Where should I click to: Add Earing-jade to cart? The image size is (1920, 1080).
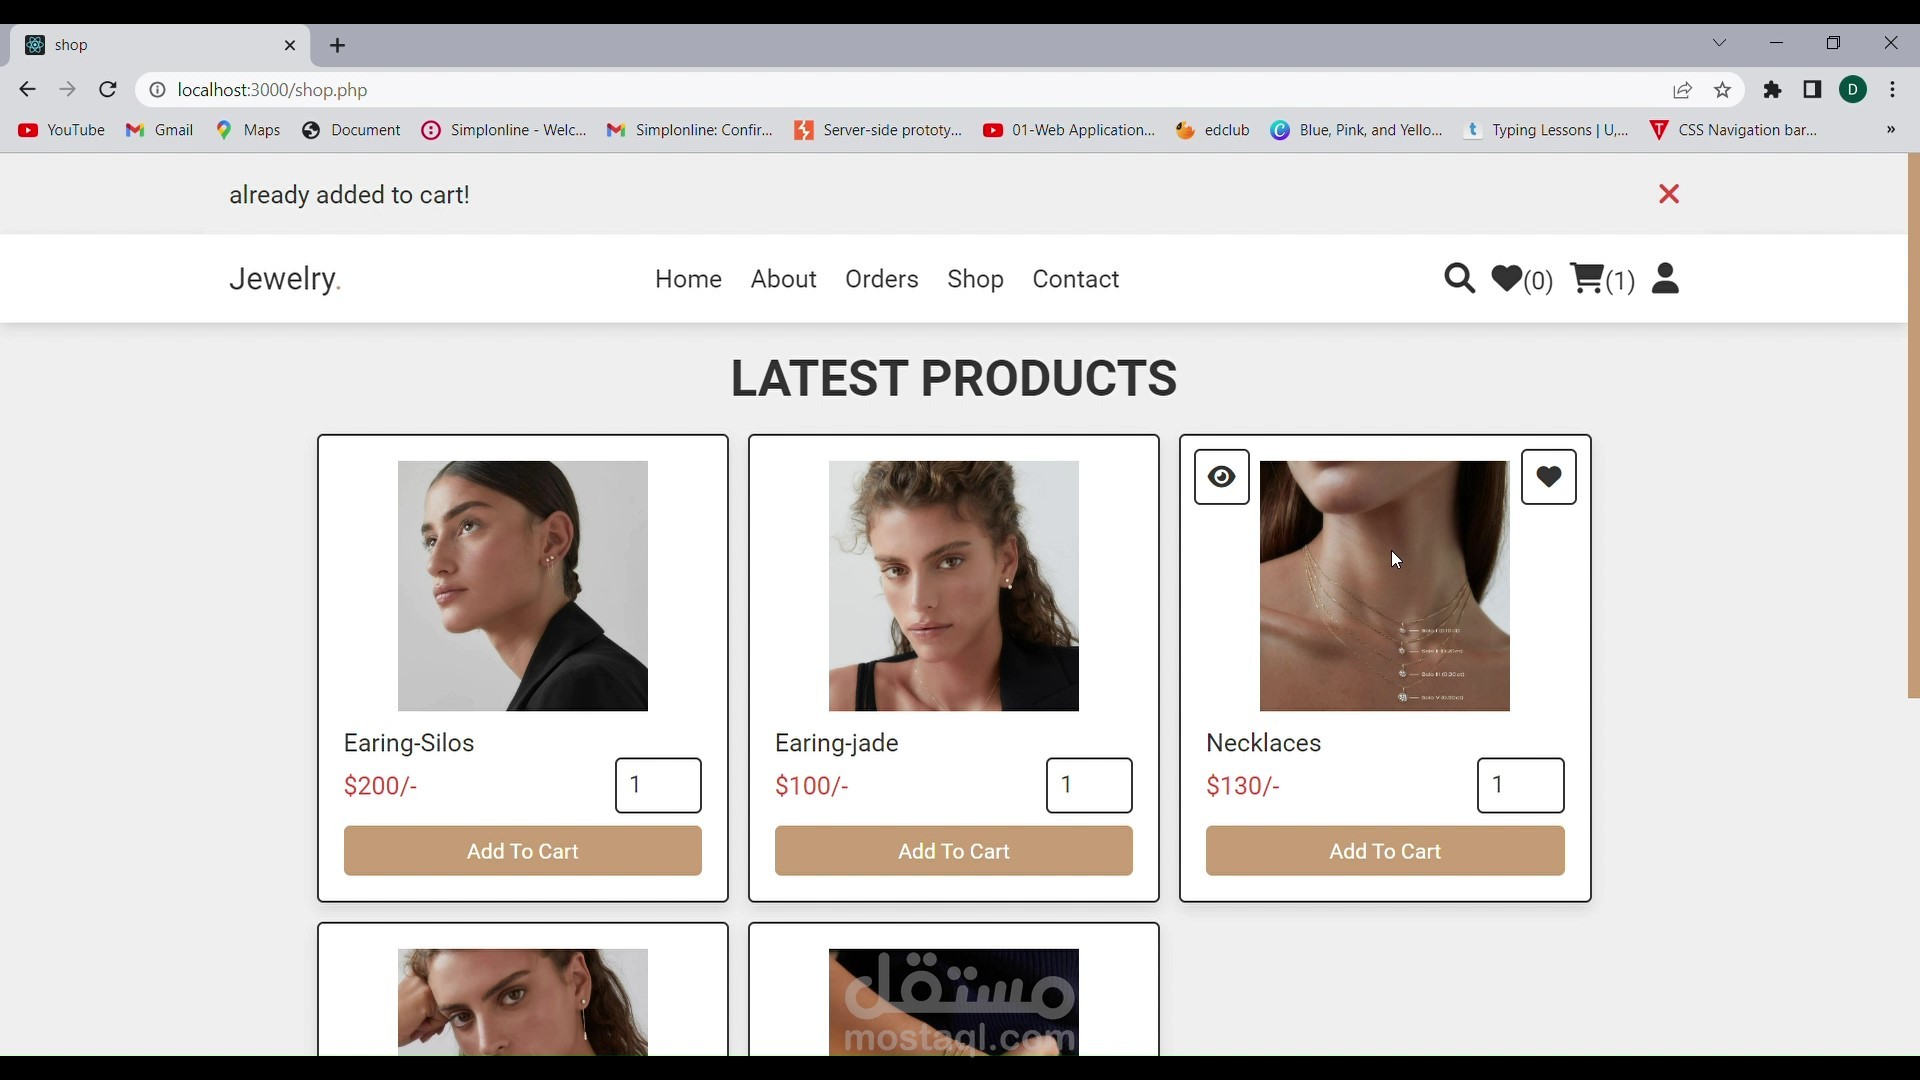coord(954,851)
